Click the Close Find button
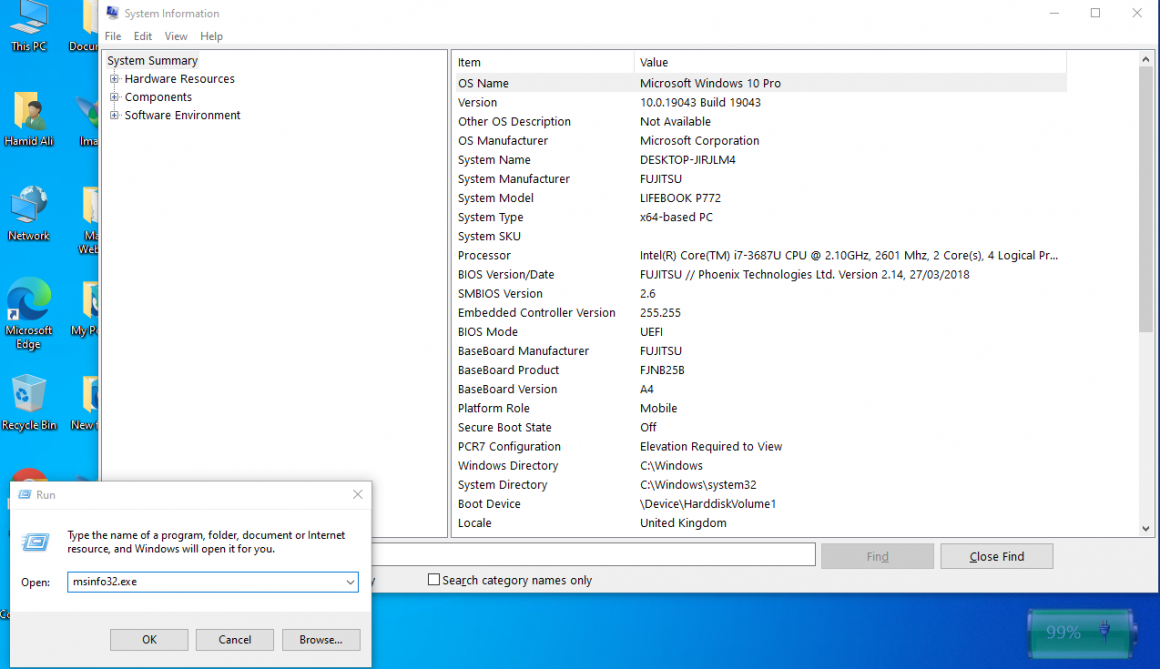This screenshot has height=669, width=1160. pos(996,555)
